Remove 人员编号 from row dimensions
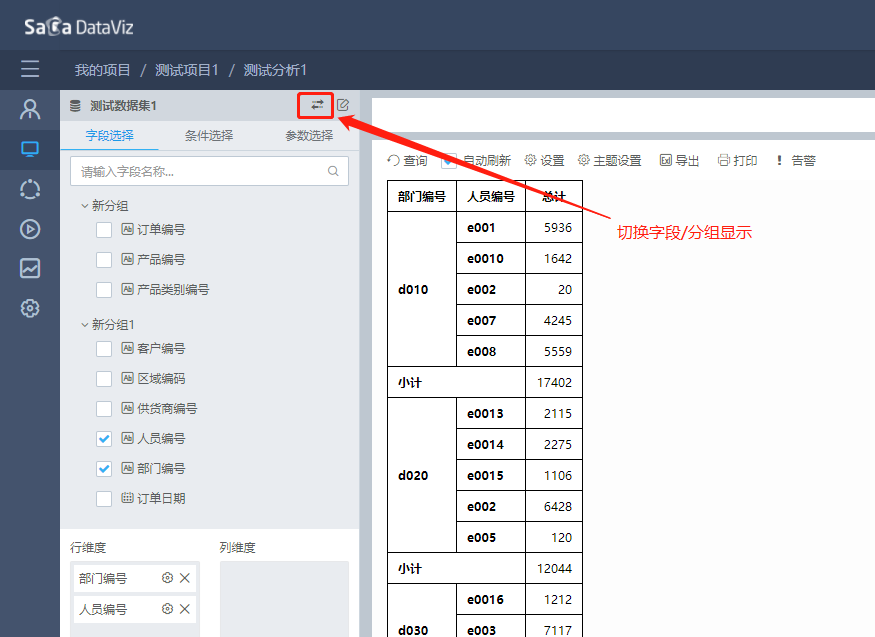 185,609
